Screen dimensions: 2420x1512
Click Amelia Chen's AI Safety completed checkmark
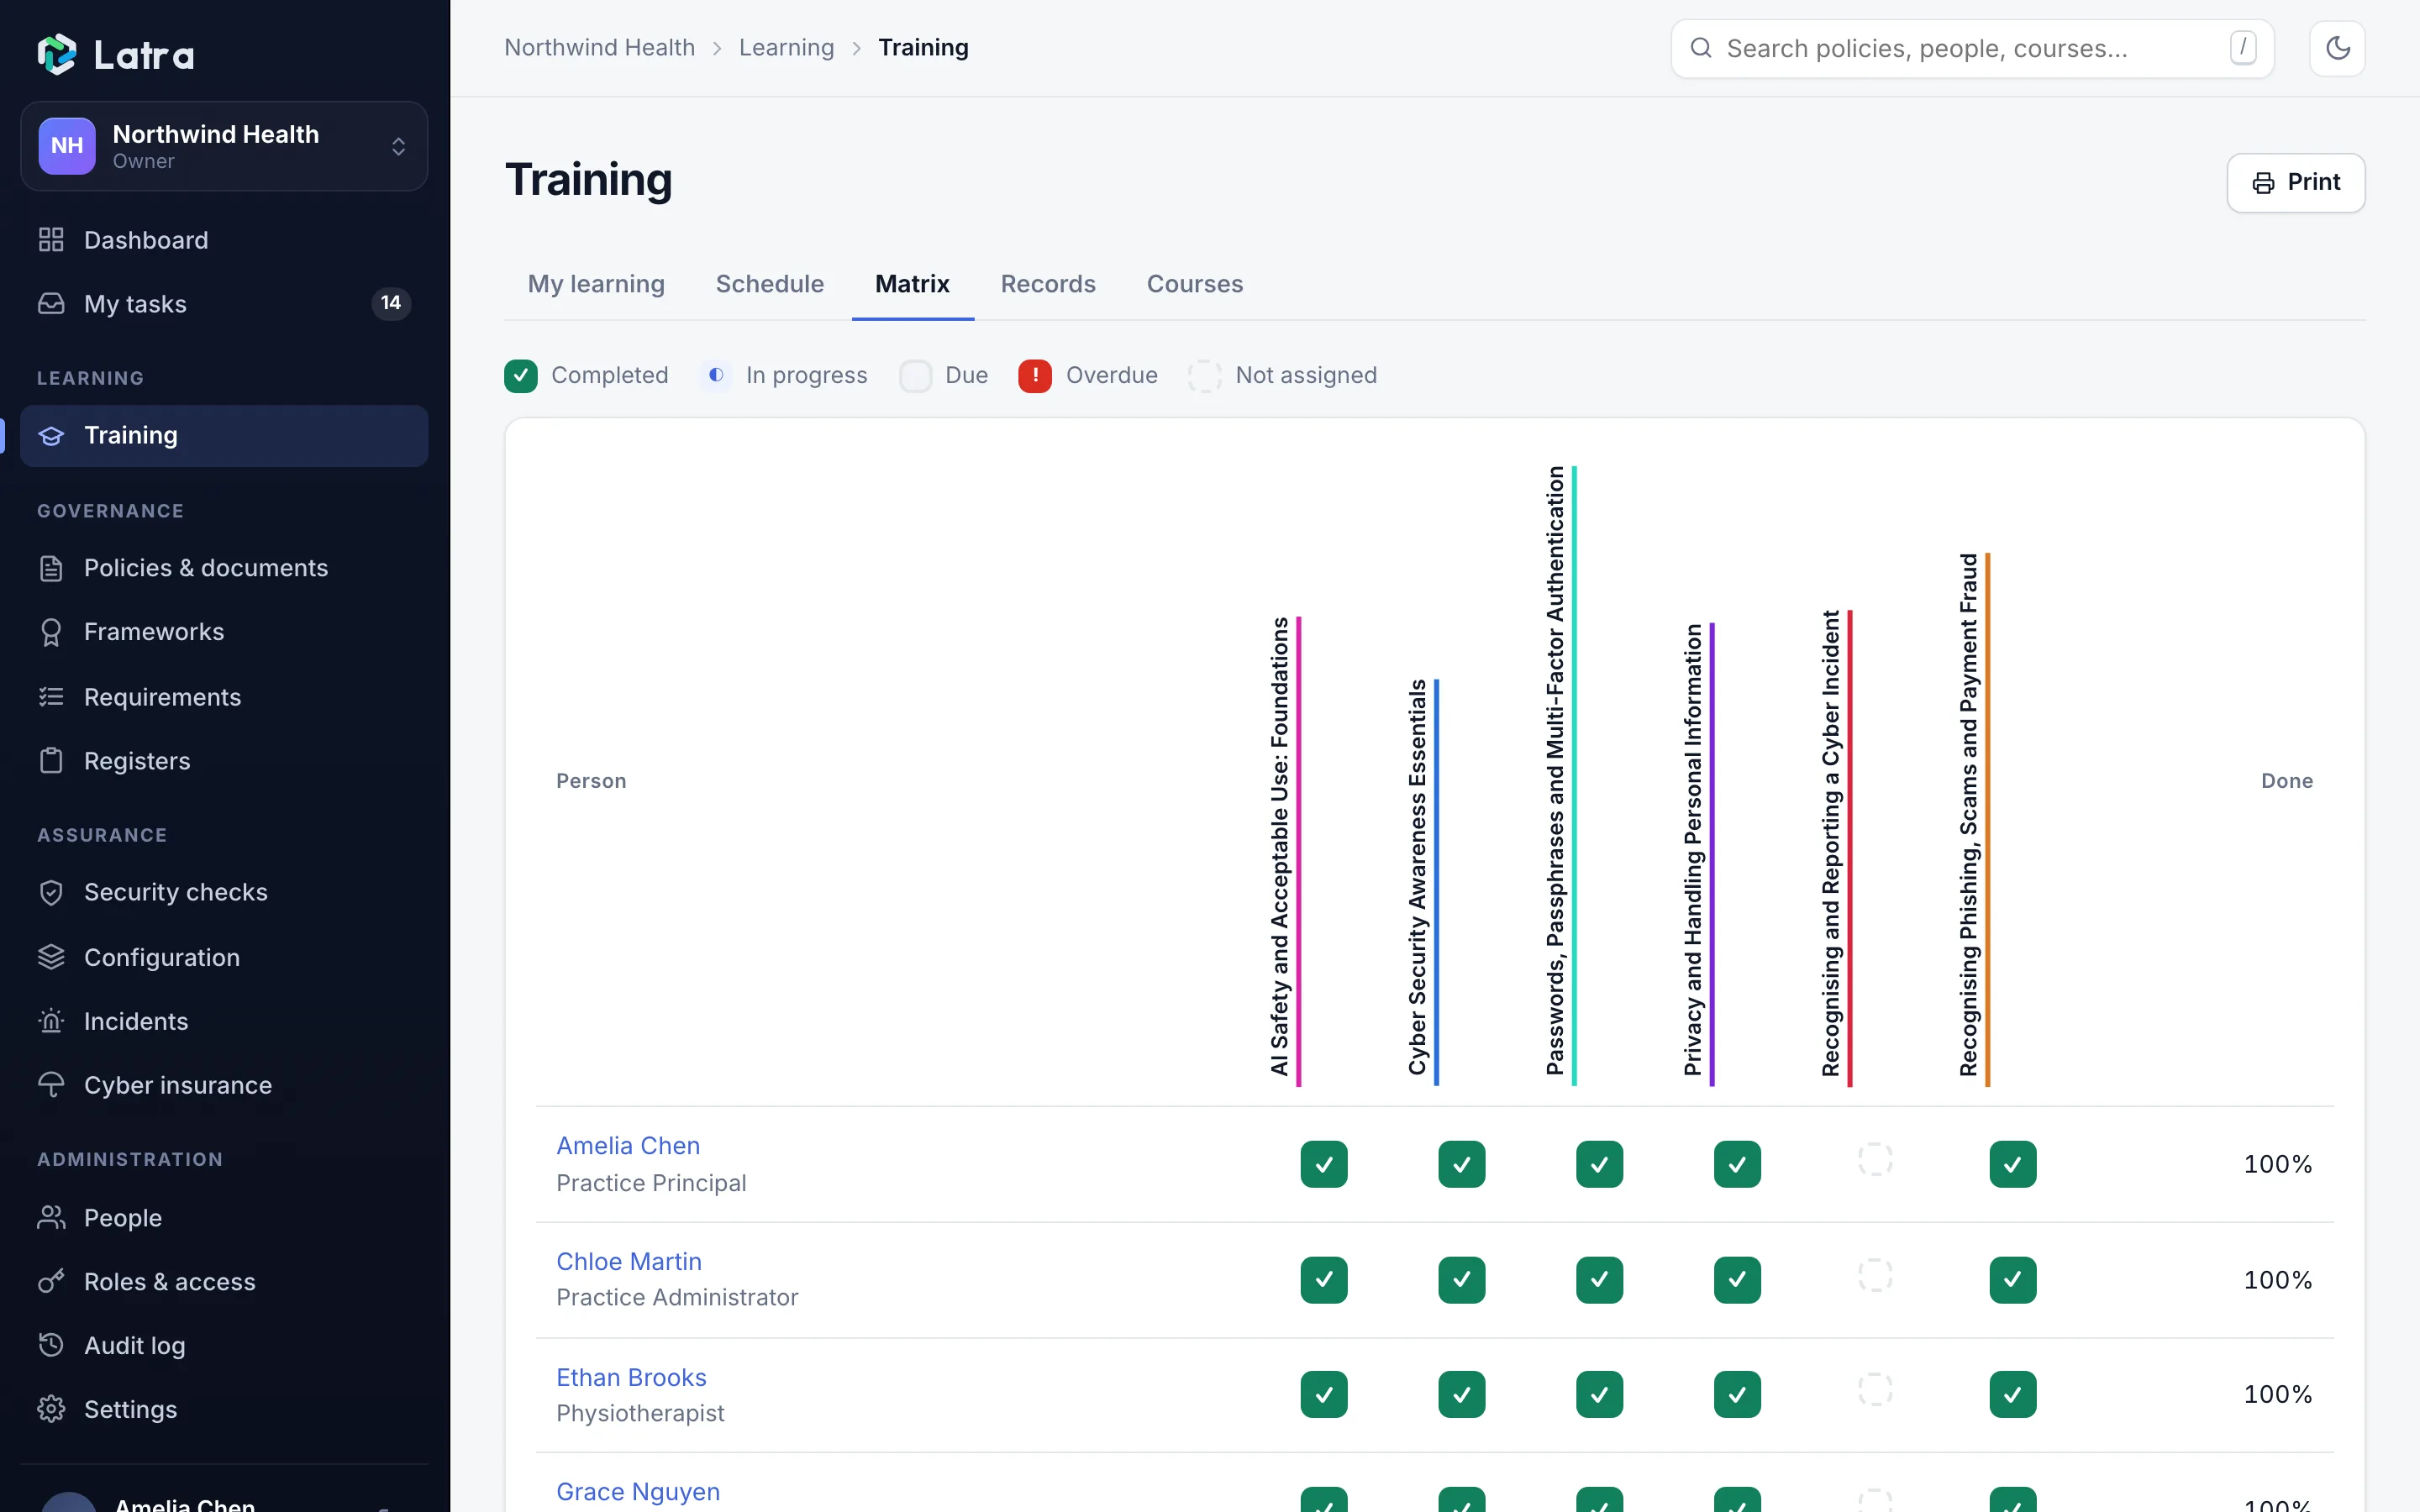pos(1324,1164)
